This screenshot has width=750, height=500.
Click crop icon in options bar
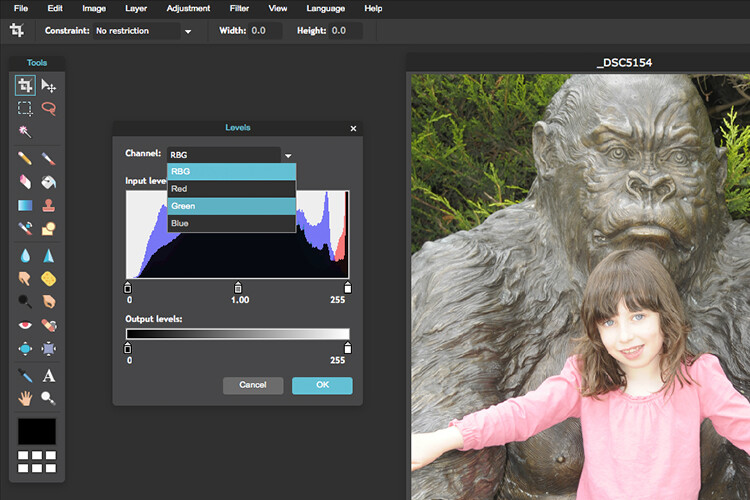17,31
